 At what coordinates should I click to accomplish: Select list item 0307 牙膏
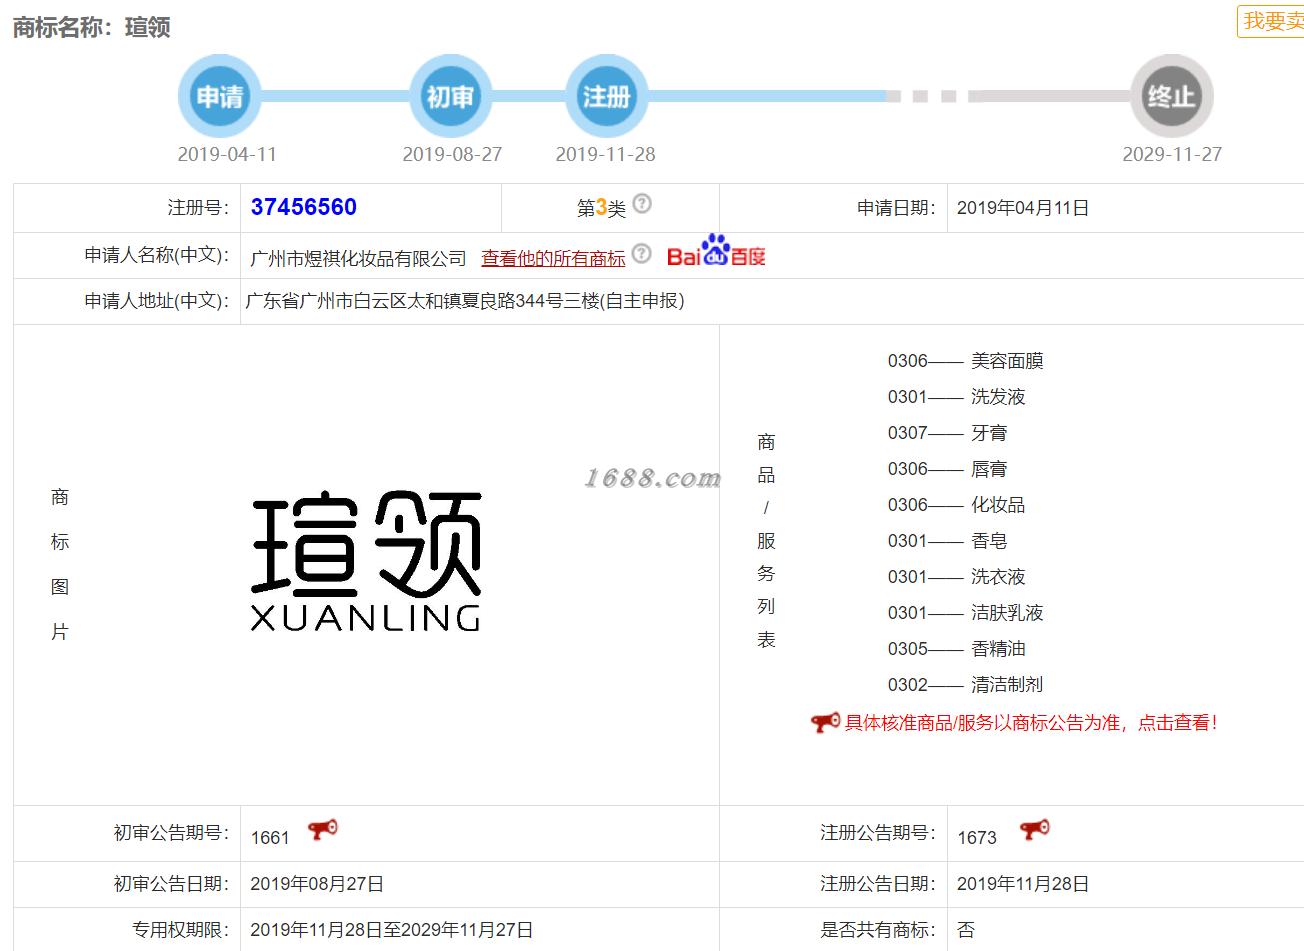click(x=947, y=433)
